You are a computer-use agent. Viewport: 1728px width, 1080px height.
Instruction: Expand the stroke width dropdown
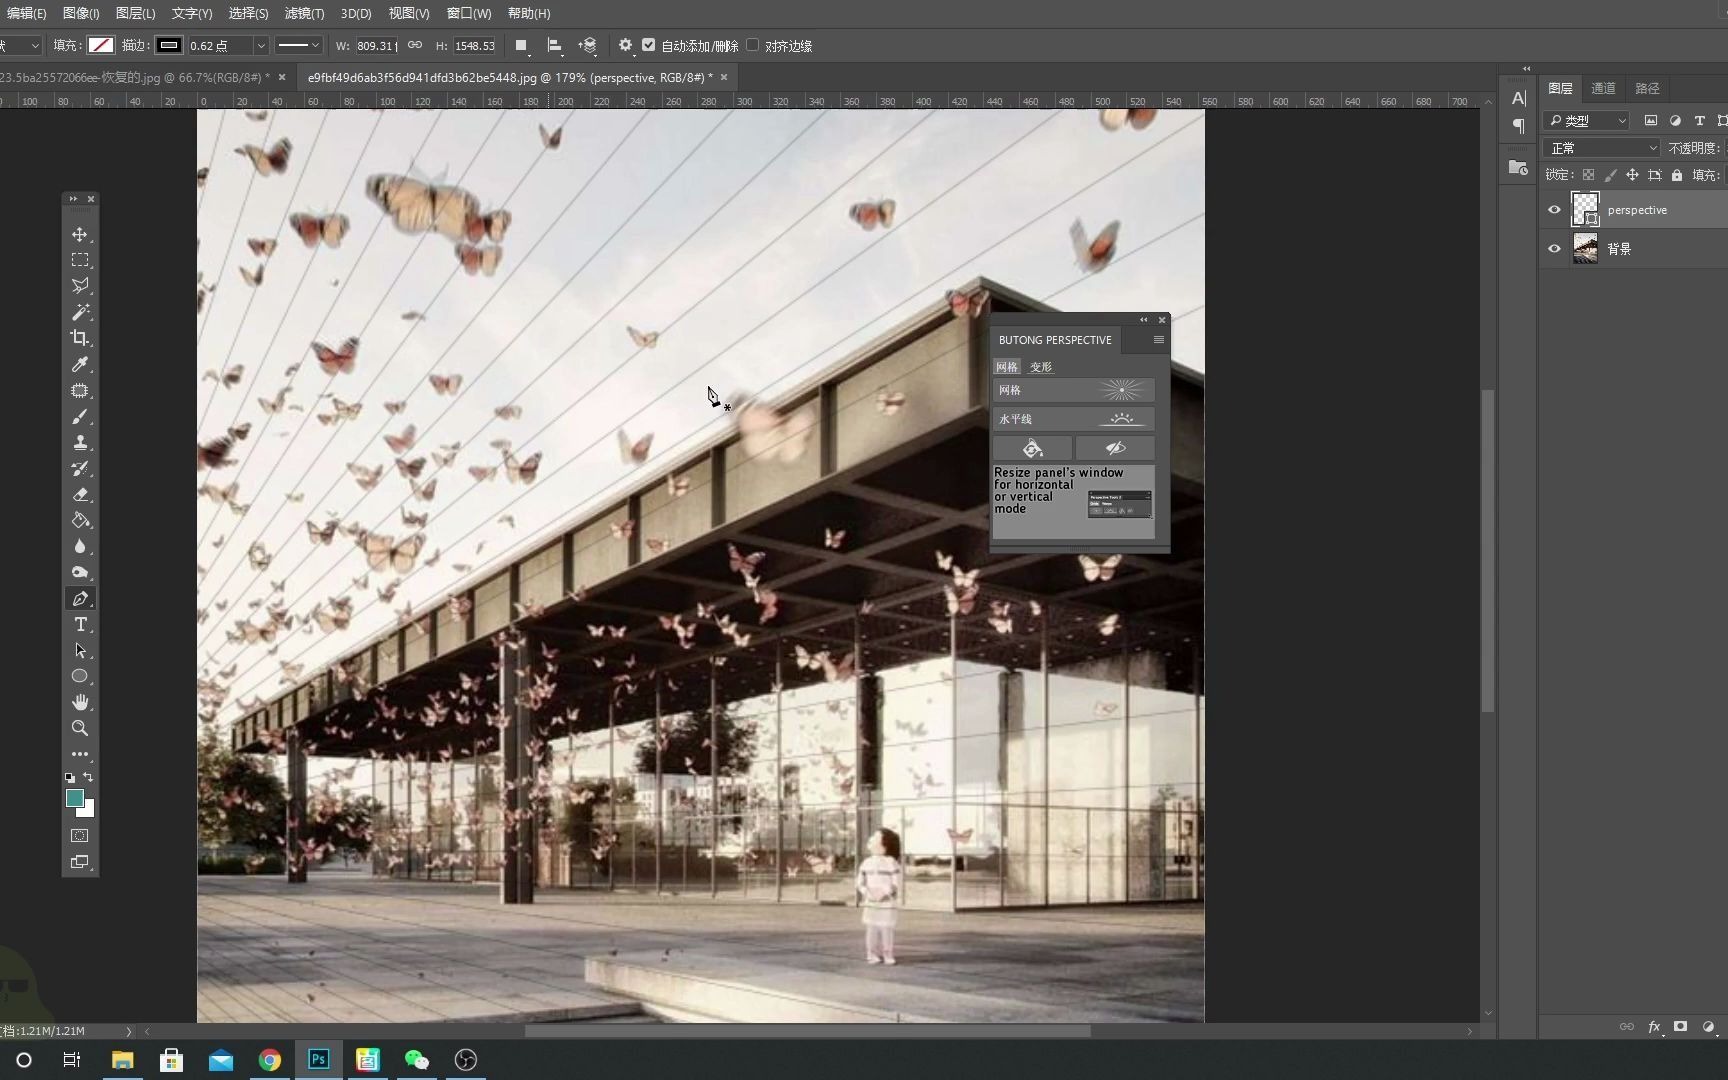click(x=260, y=46)
